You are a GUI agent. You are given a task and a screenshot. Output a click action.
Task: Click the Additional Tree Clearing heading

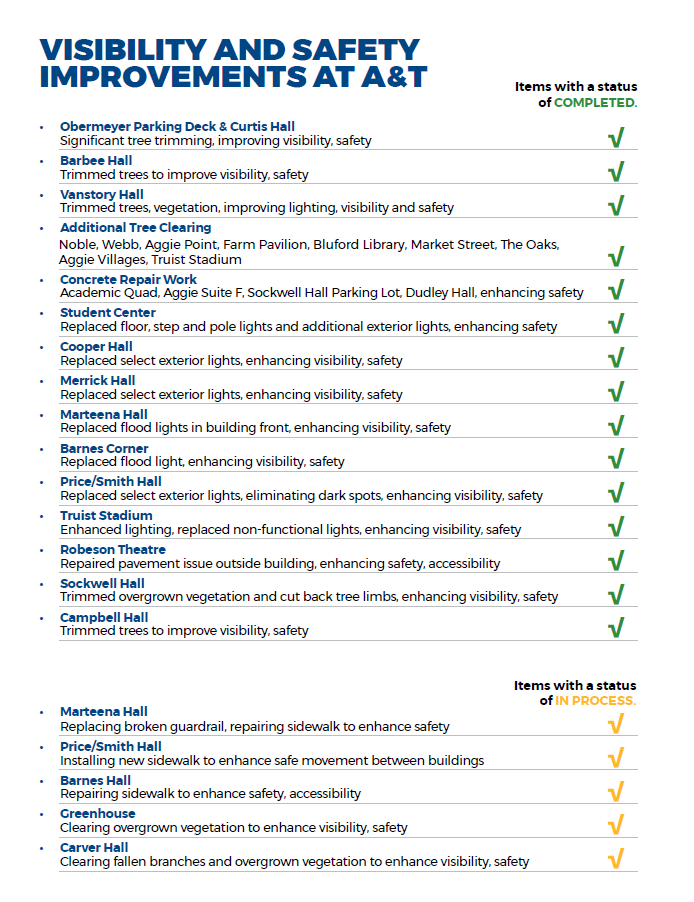135,228
